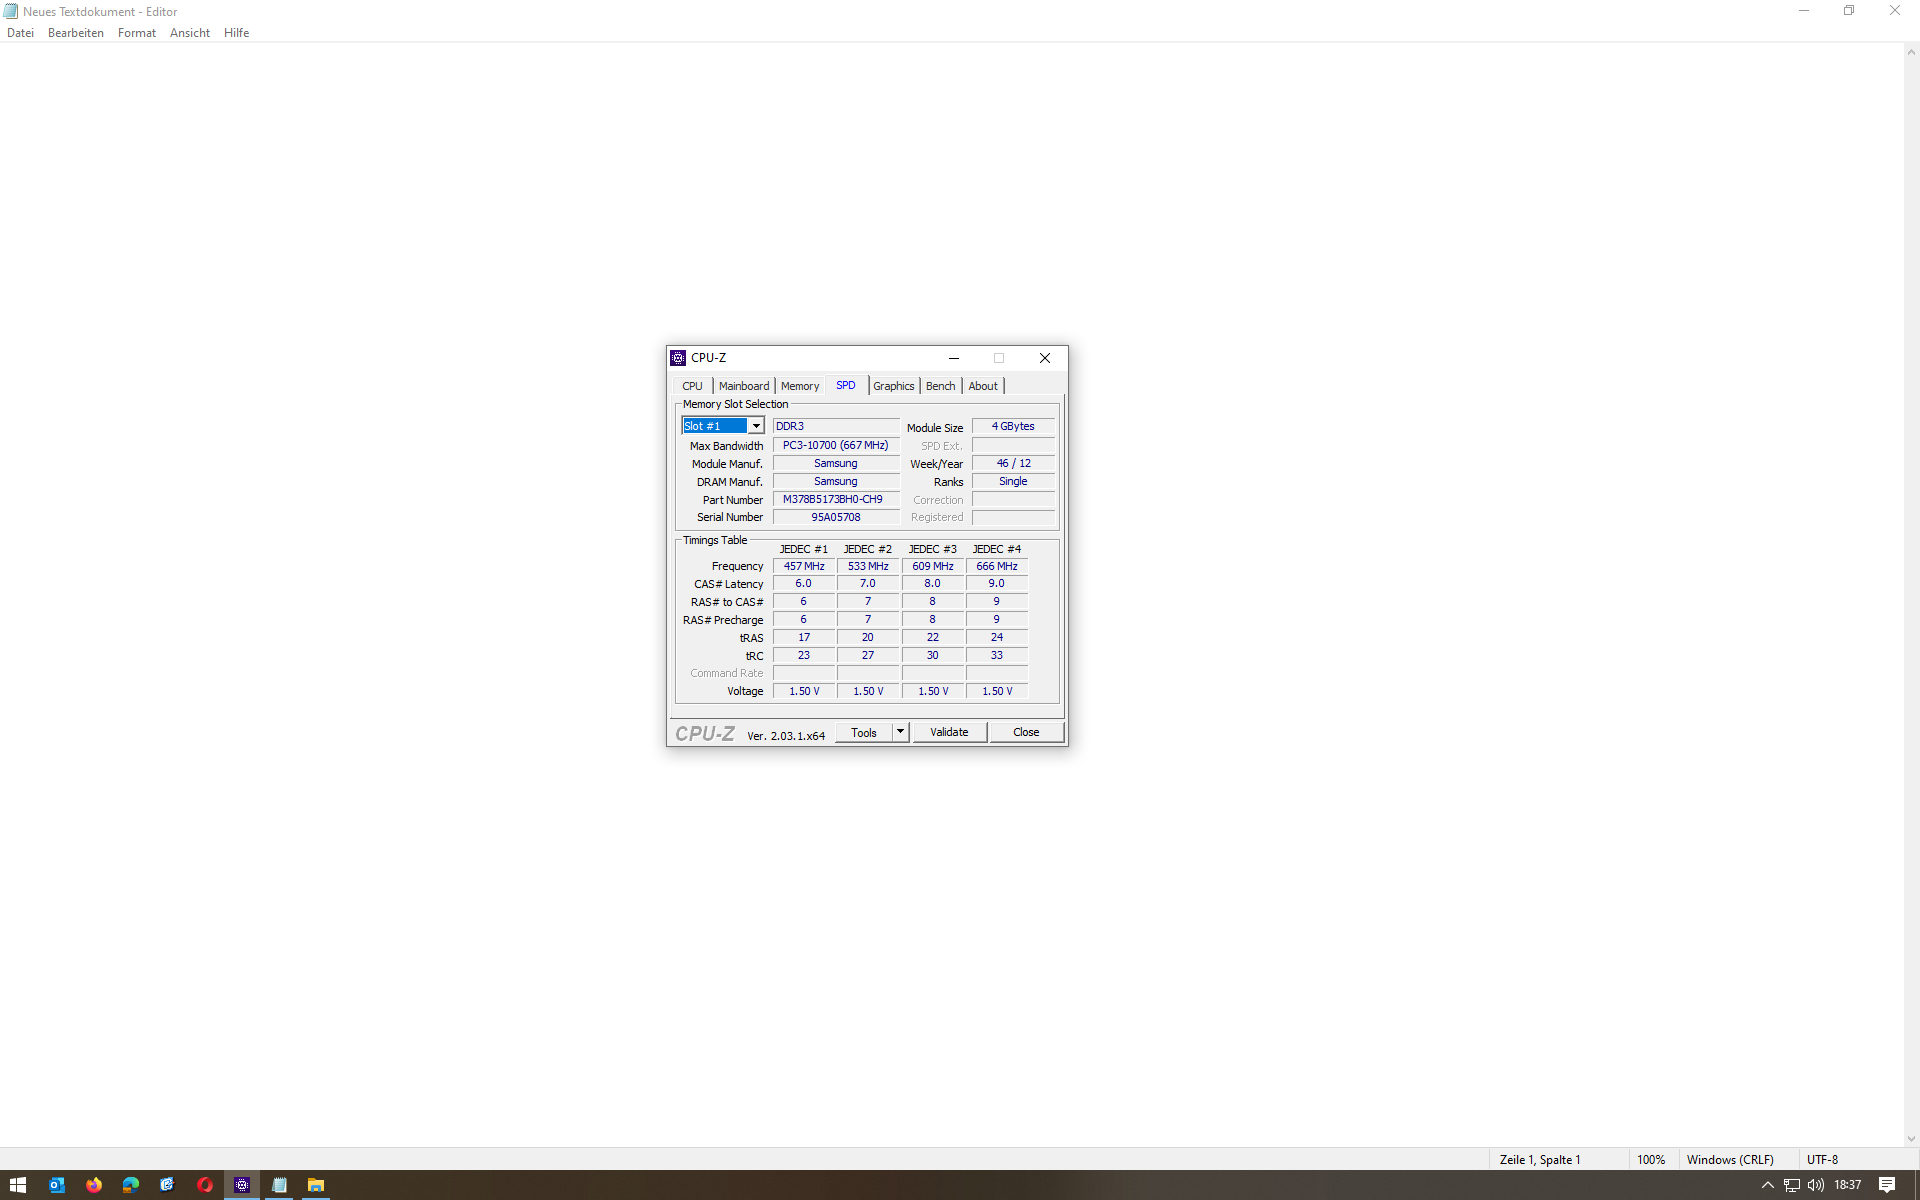Open File Explorer from the taskbar
This screenshot has height=1200, width=1920.
[x=316, y=1185]
